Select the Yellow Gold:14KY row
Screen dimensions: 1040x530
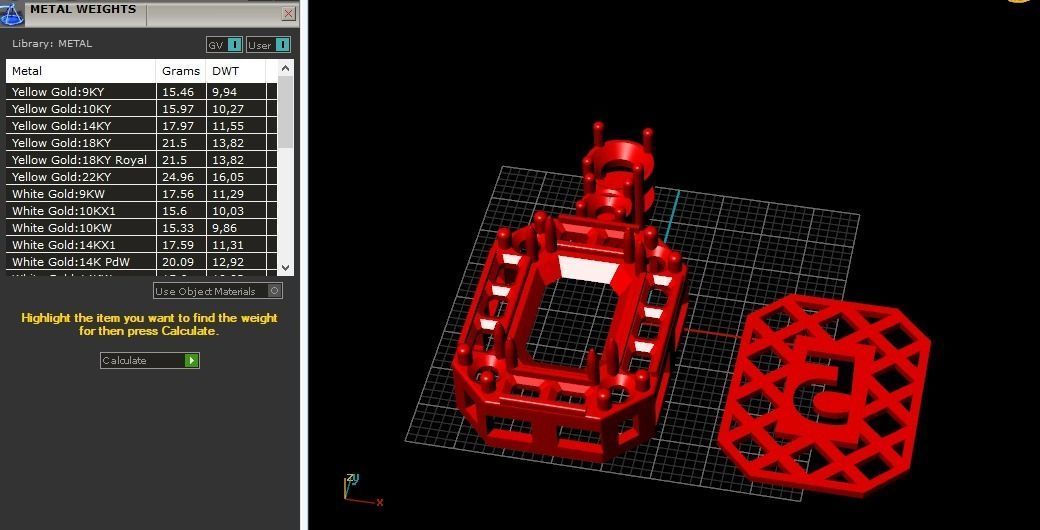141,126
